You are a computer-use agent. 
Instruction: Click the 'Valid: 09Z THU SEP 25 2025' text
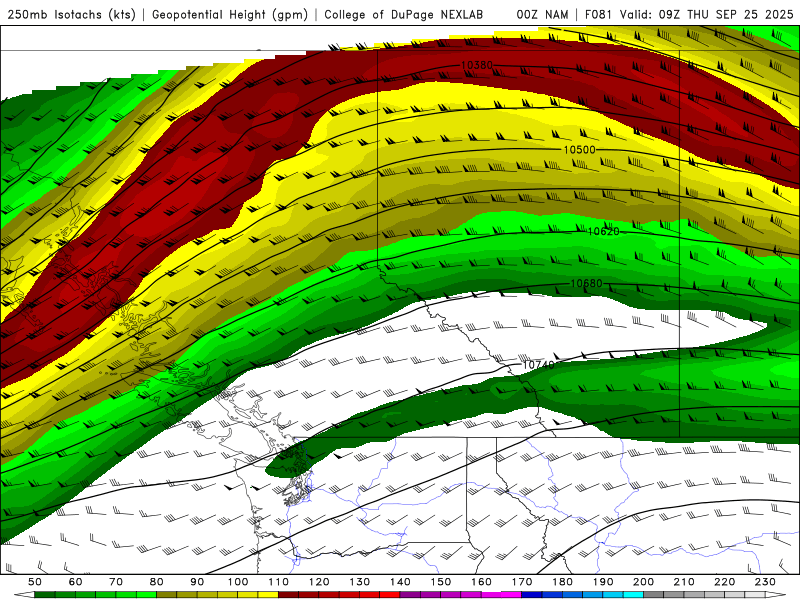(706, 14)
